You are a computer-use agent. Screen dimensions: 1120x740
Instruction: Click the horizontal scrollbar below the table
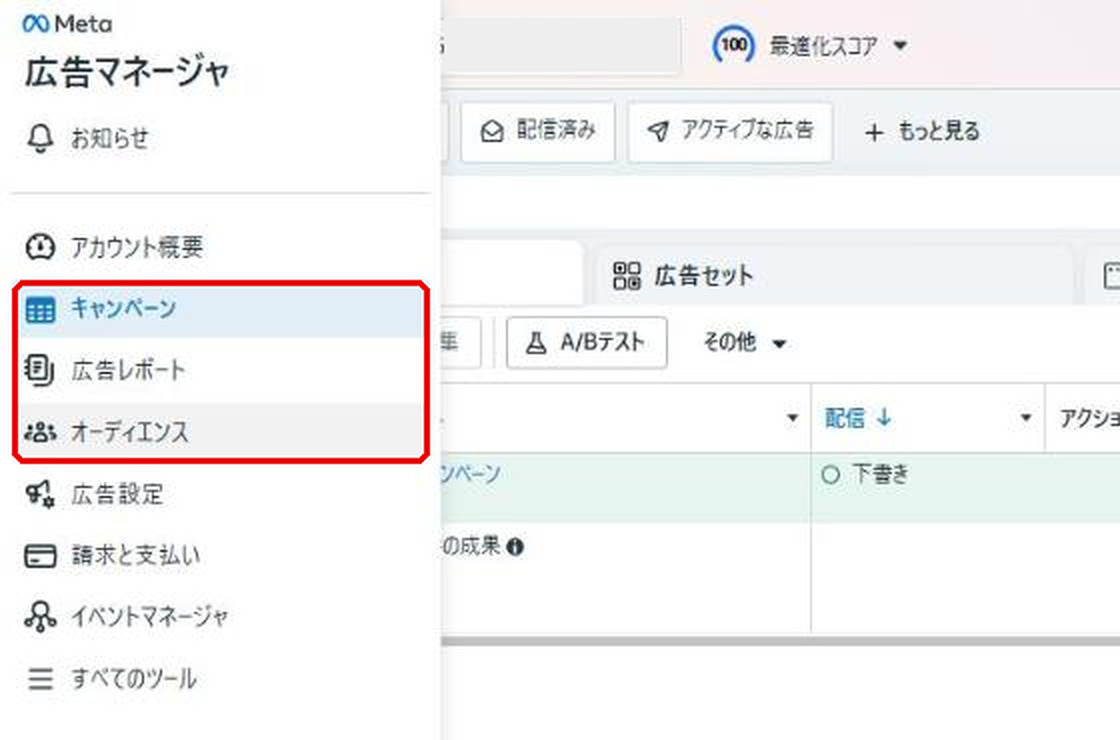[x=780, y=641]
